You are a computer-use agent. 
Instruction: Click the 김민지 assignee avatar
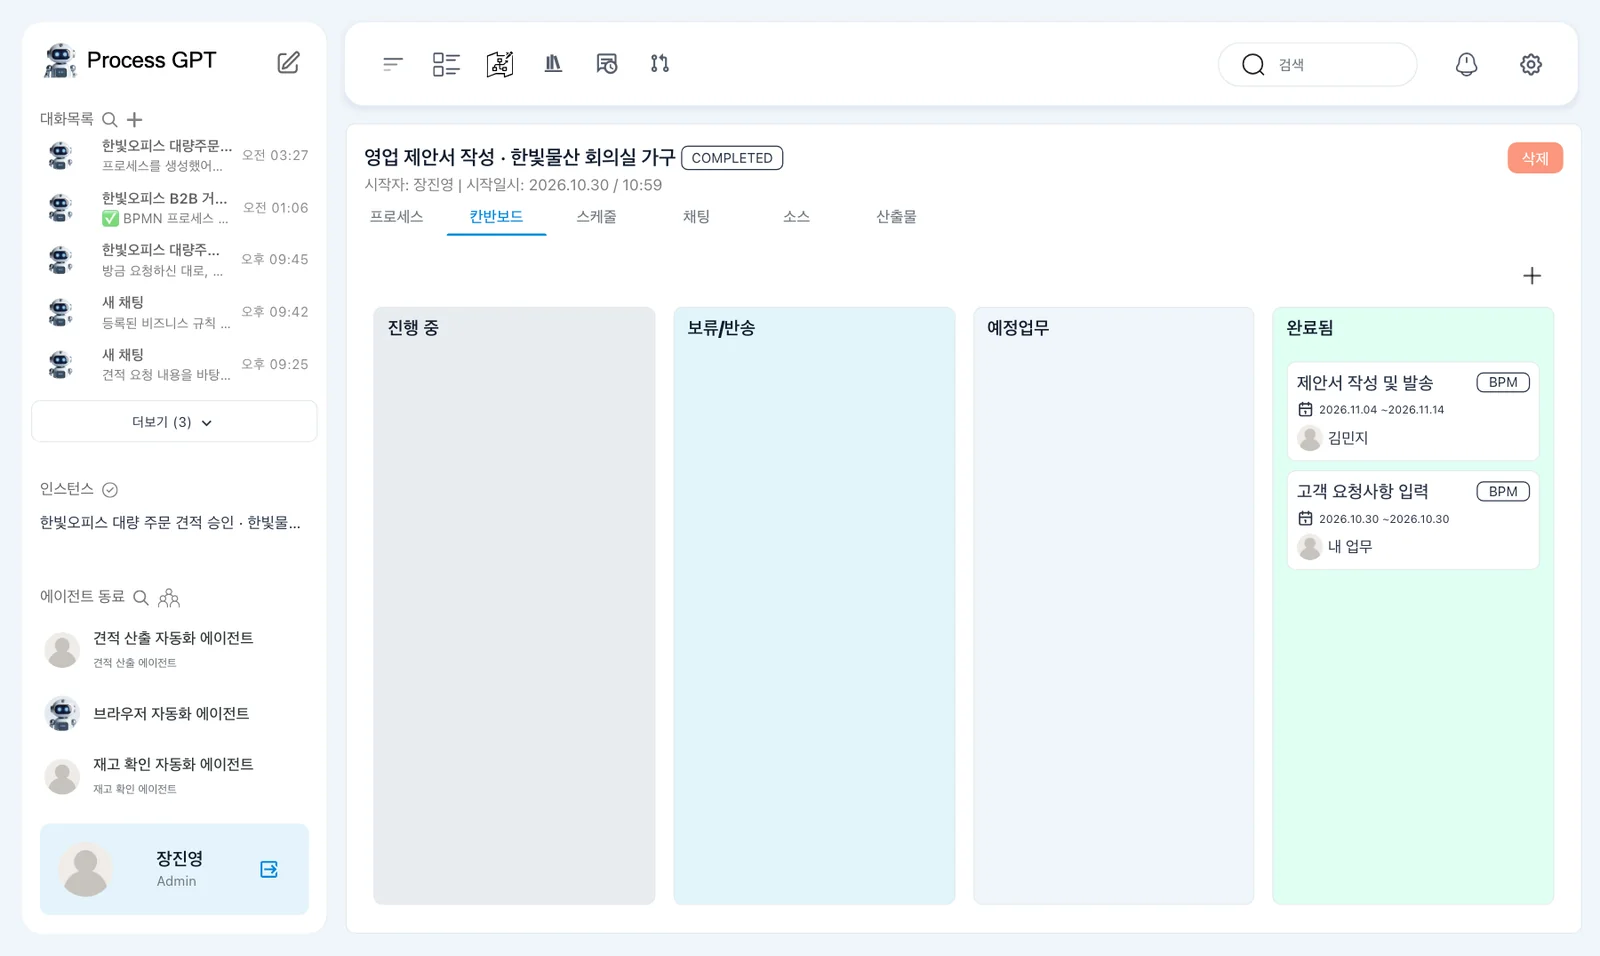click(1310, 438)
